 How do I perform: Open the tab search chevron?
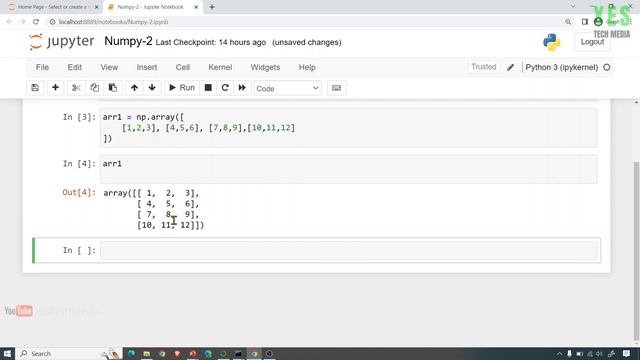(x=573, y=6)
